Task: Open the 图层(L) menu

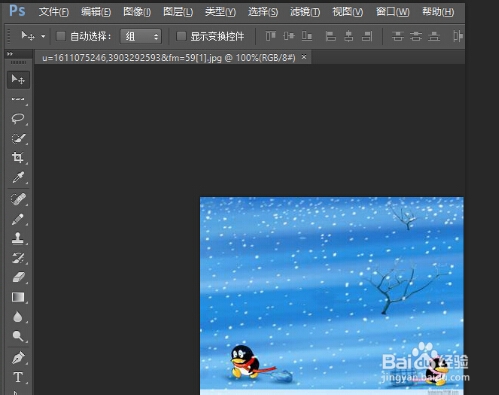Action: [x=178, y=12]
